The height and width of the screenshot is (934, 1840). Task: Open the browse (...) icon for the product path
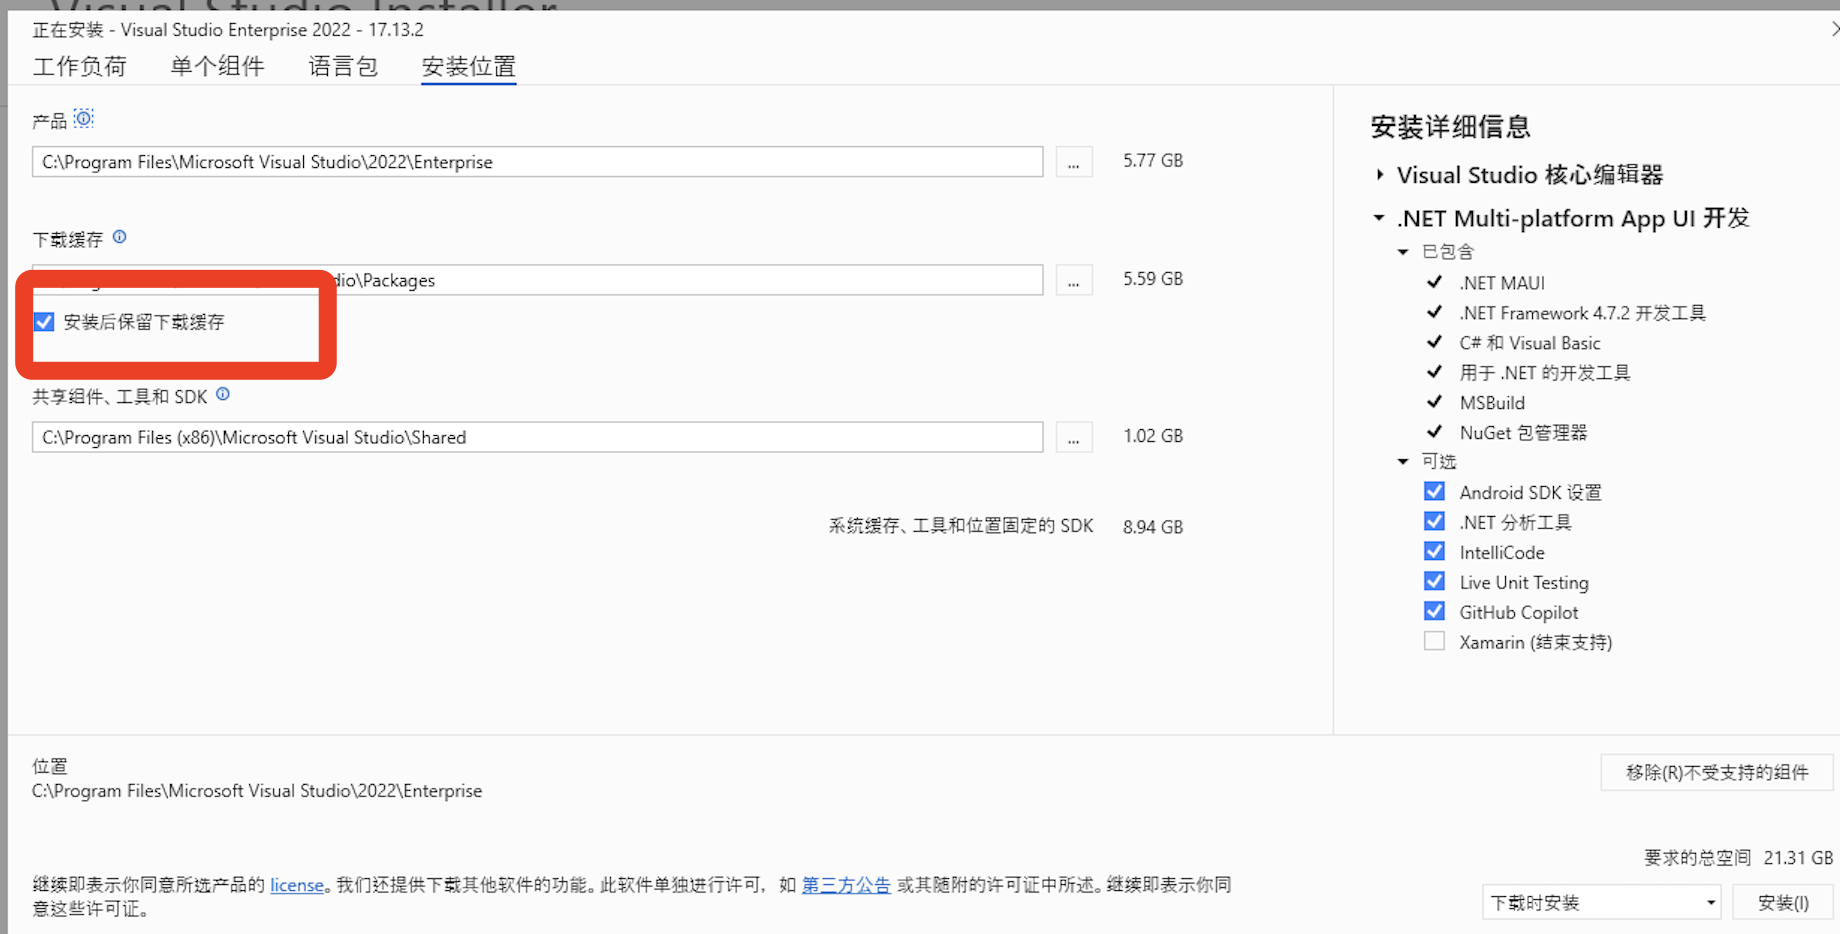(1073, 161)
